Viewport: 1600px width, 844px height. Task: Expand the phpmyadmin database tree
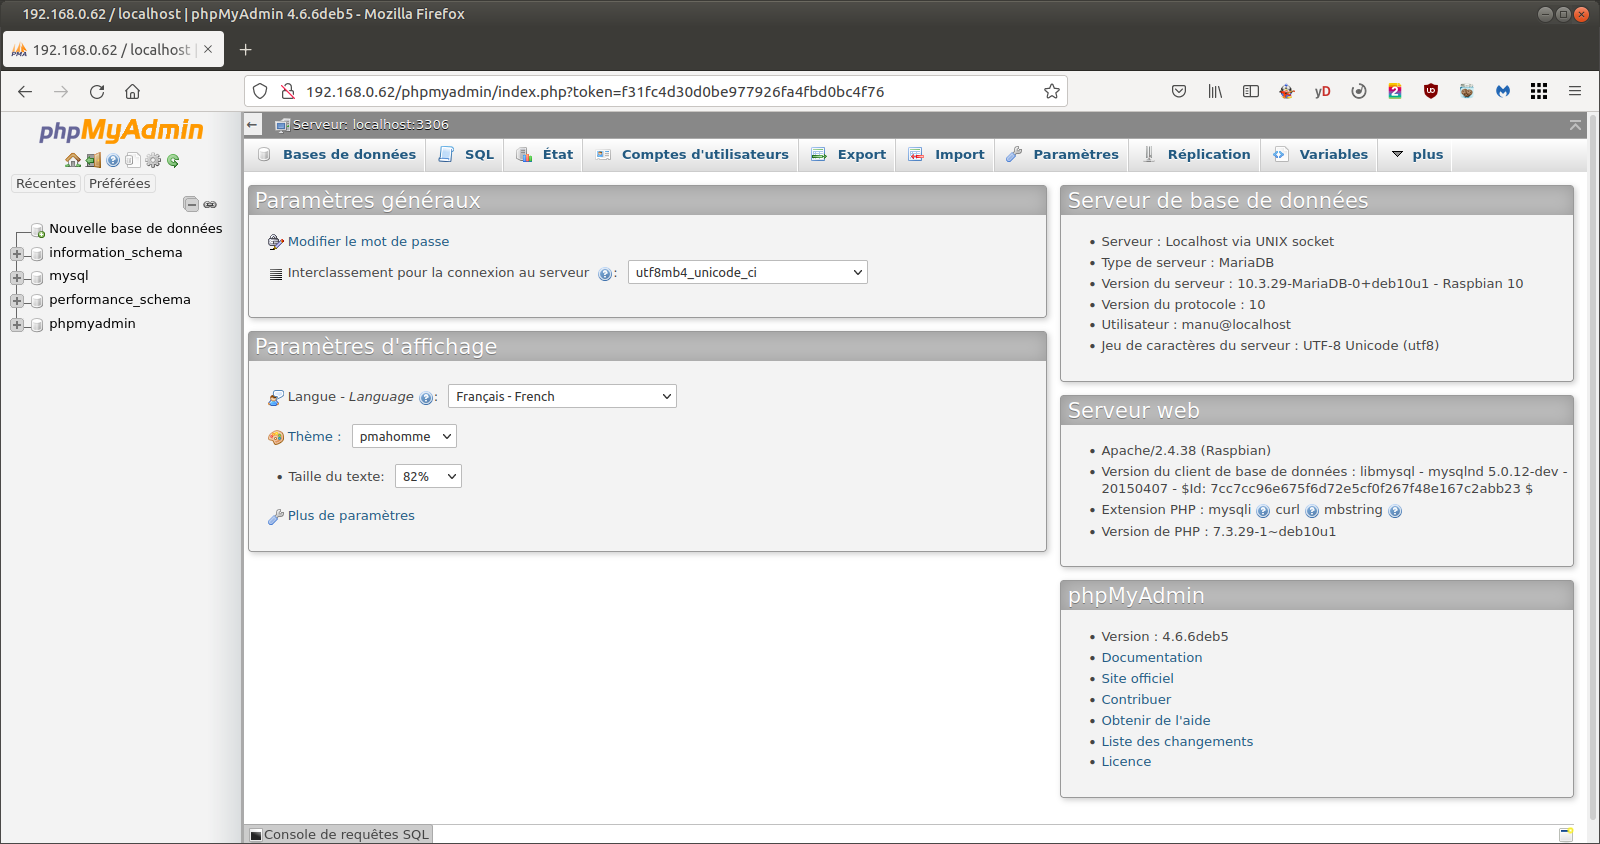17,324
